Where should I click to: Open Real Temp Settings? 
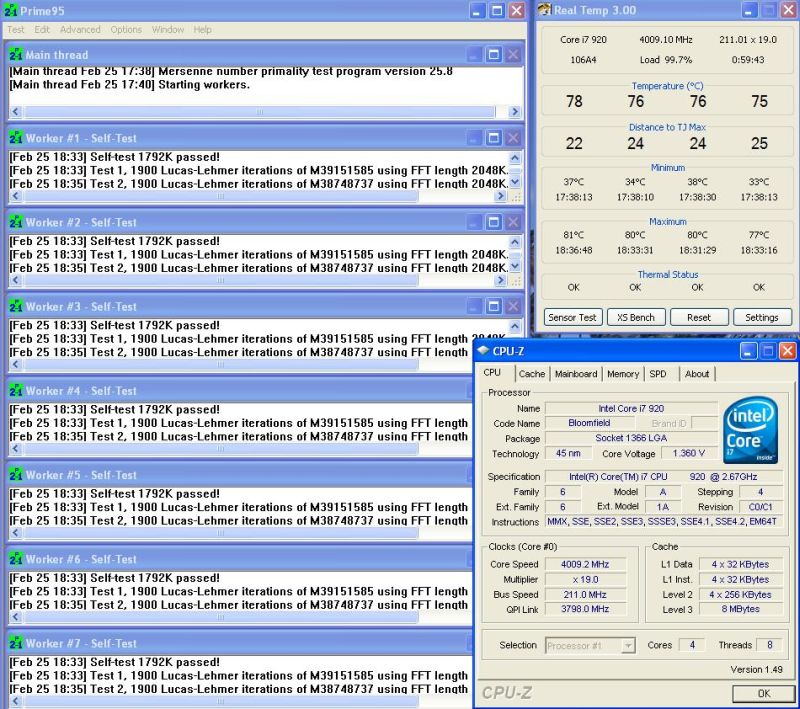click(762, 317)
